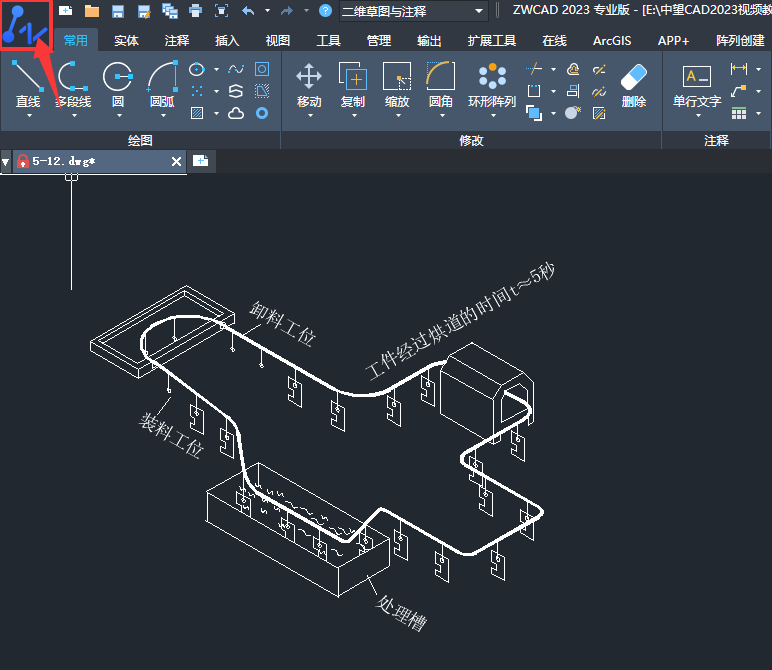Image resolution: width=772 pixels, height=670 pixels.
Task: Switch to the 插入 (Insert) ribbon tab
Action: pyautogui.click(x=227, y=41)
